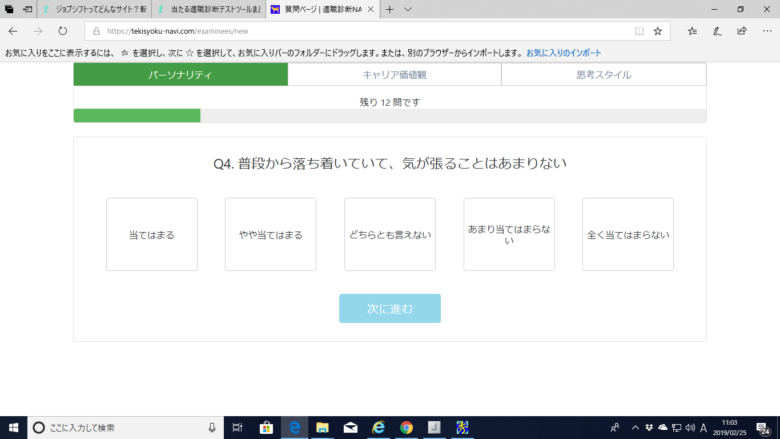
Task: Click the 残り 12 問です text
Action: click(390, 102)
